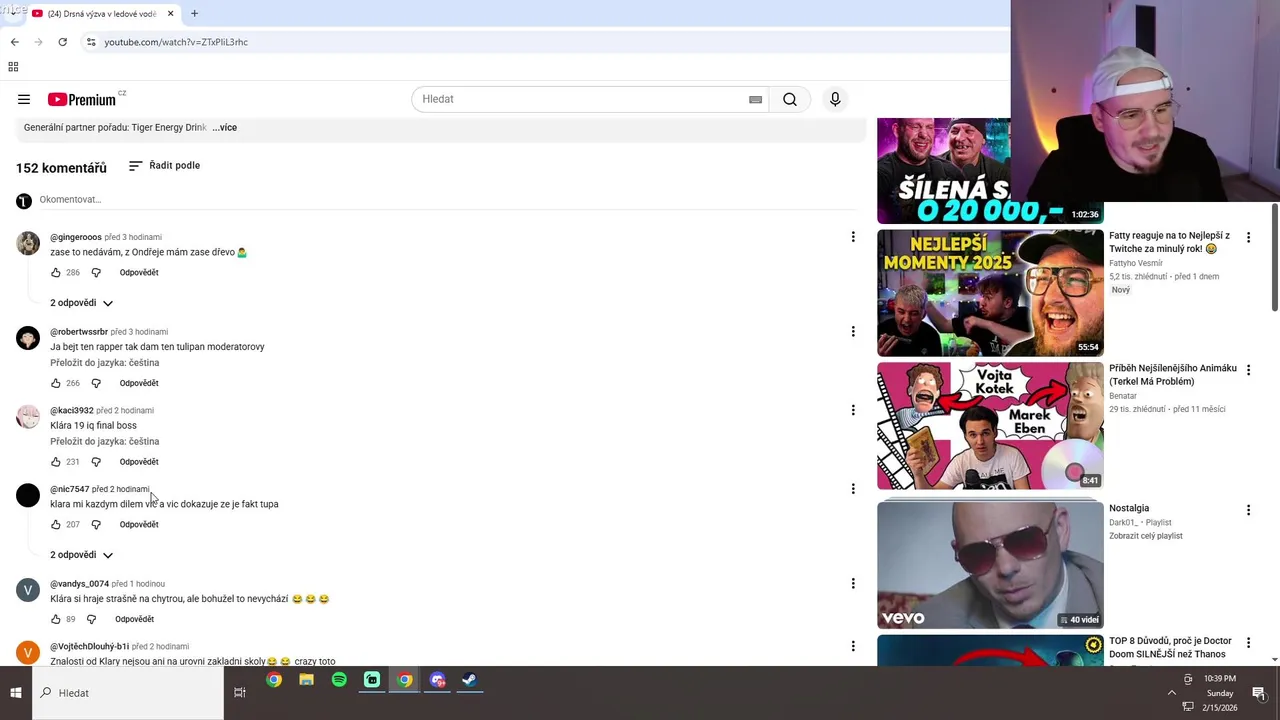This screenshot has height=720, width=1280.
Task: Open Windows Start menu
Action: [16, 692]
